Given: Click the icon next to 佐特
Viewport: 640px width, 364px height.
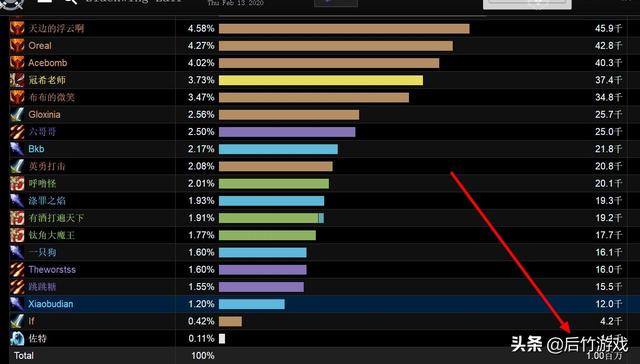Looking at the screenshot, I should tap(17, 338).
